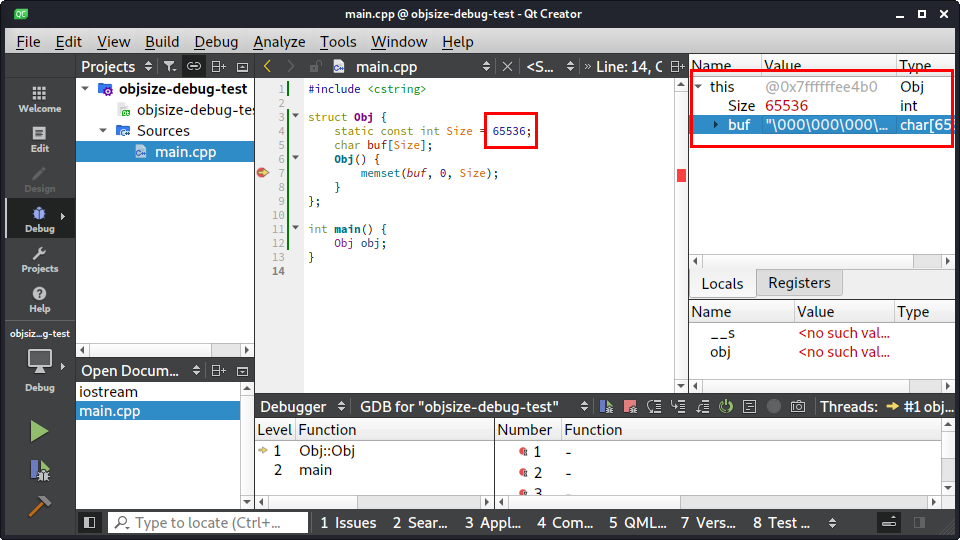Click the Projects filter tree icon
This screenshot has height=540, width=960.
(x=170, y=67)
